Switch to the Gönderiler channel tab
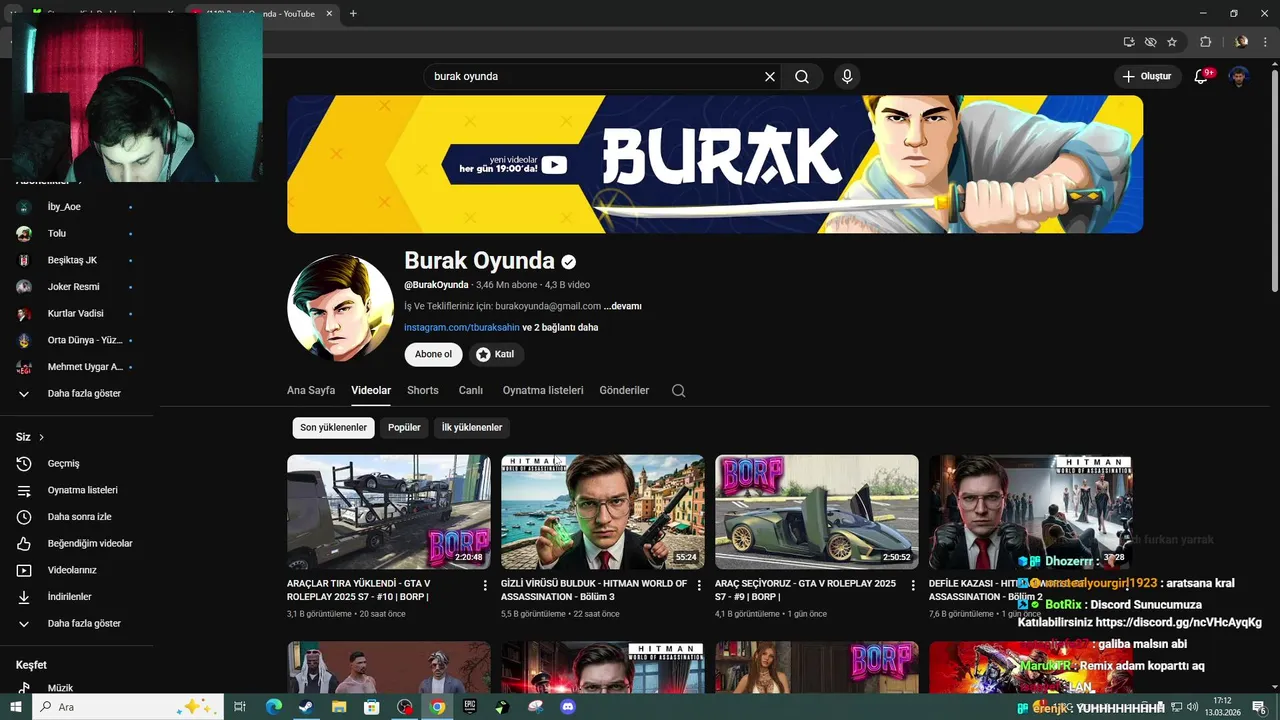Image resolution: width=1280 pixels, height=720 pixels. [x=624, y=391]
